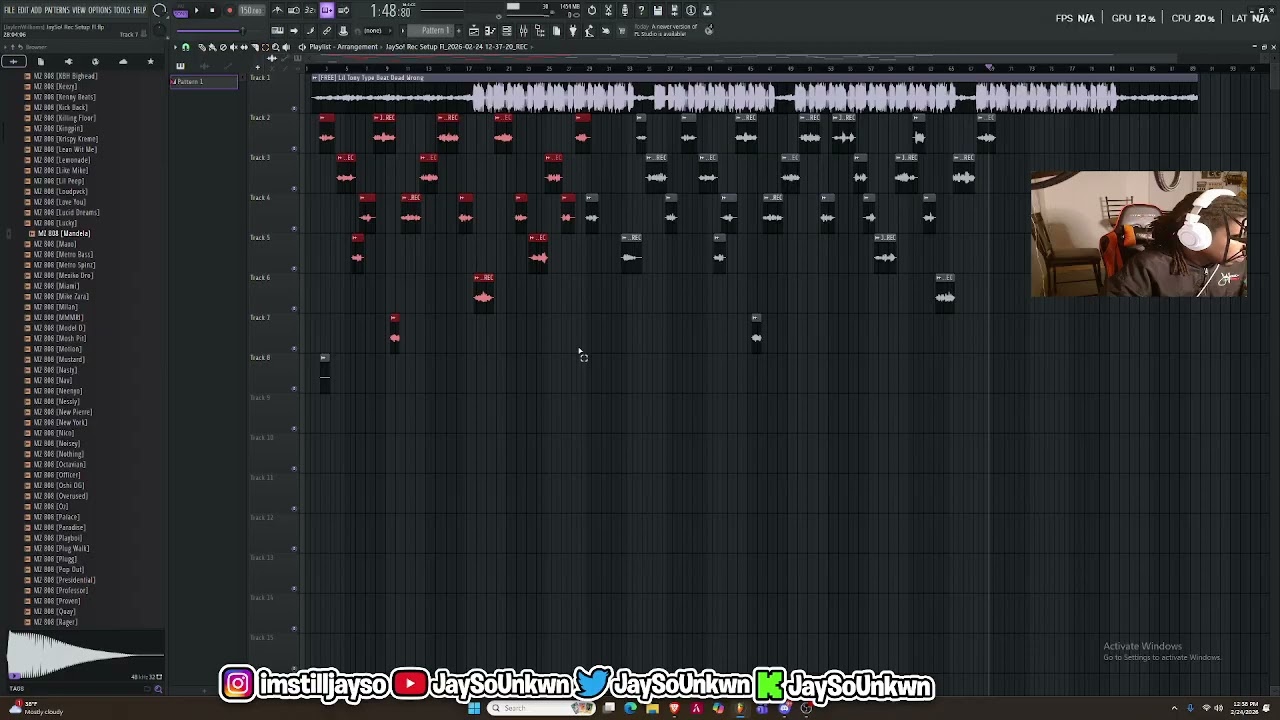The height and width of the screenshot is (720, 1280).
Task: Open the Playlist view icon
Action: pyautogui.click(x=474, y=30)
